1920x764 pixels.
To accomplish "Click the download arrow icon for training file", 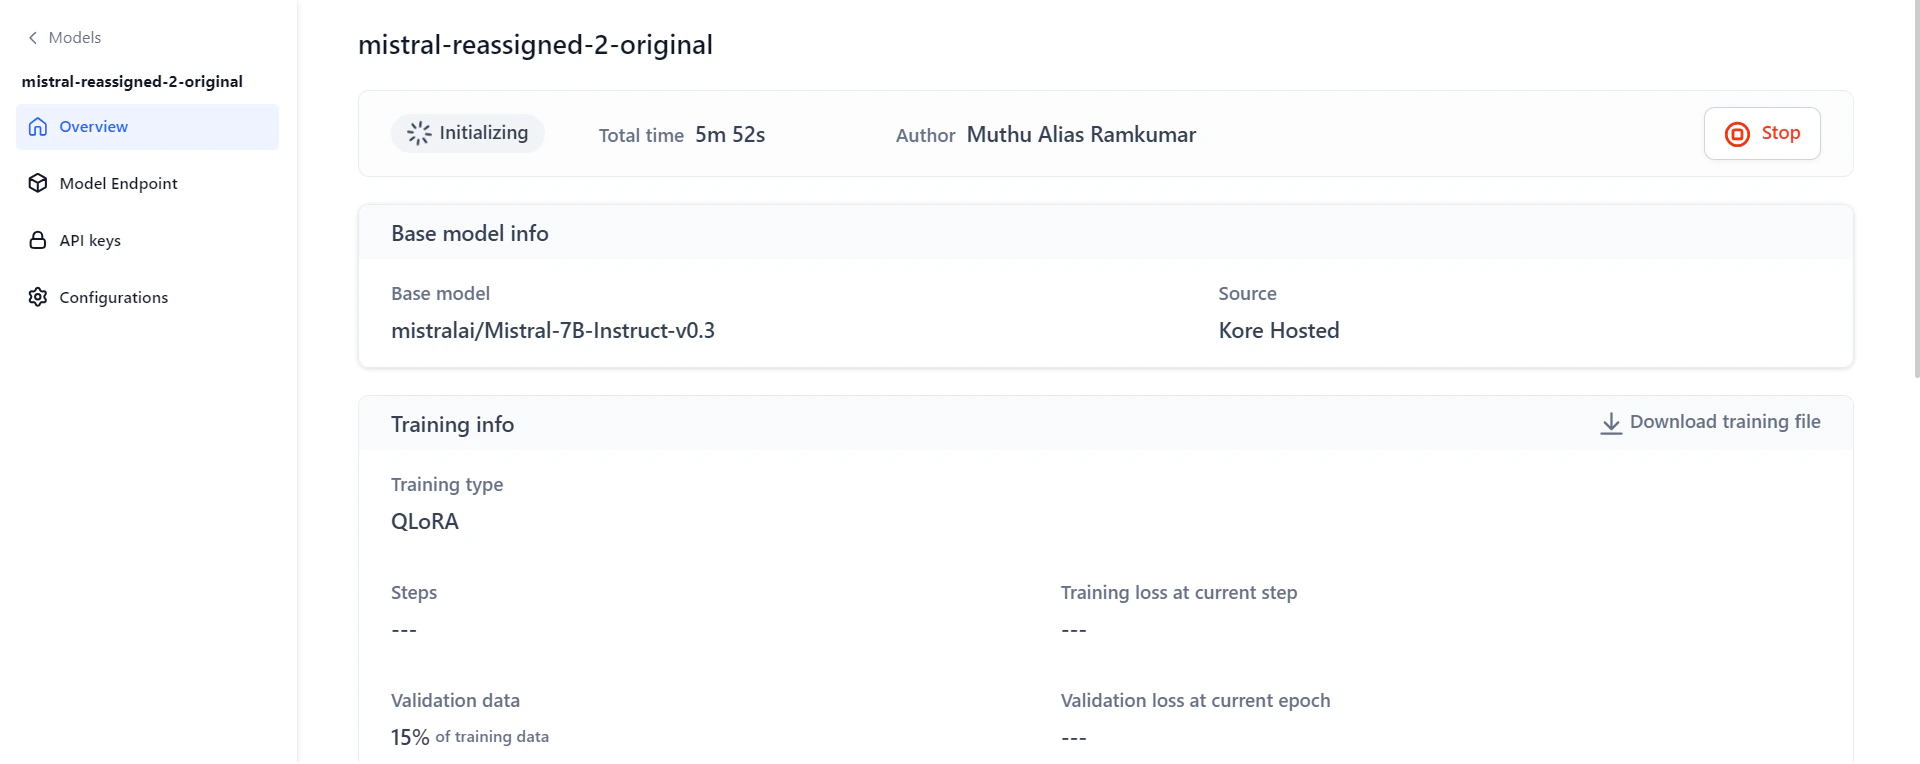I will pyautogui.click(x=1610, y=422).
